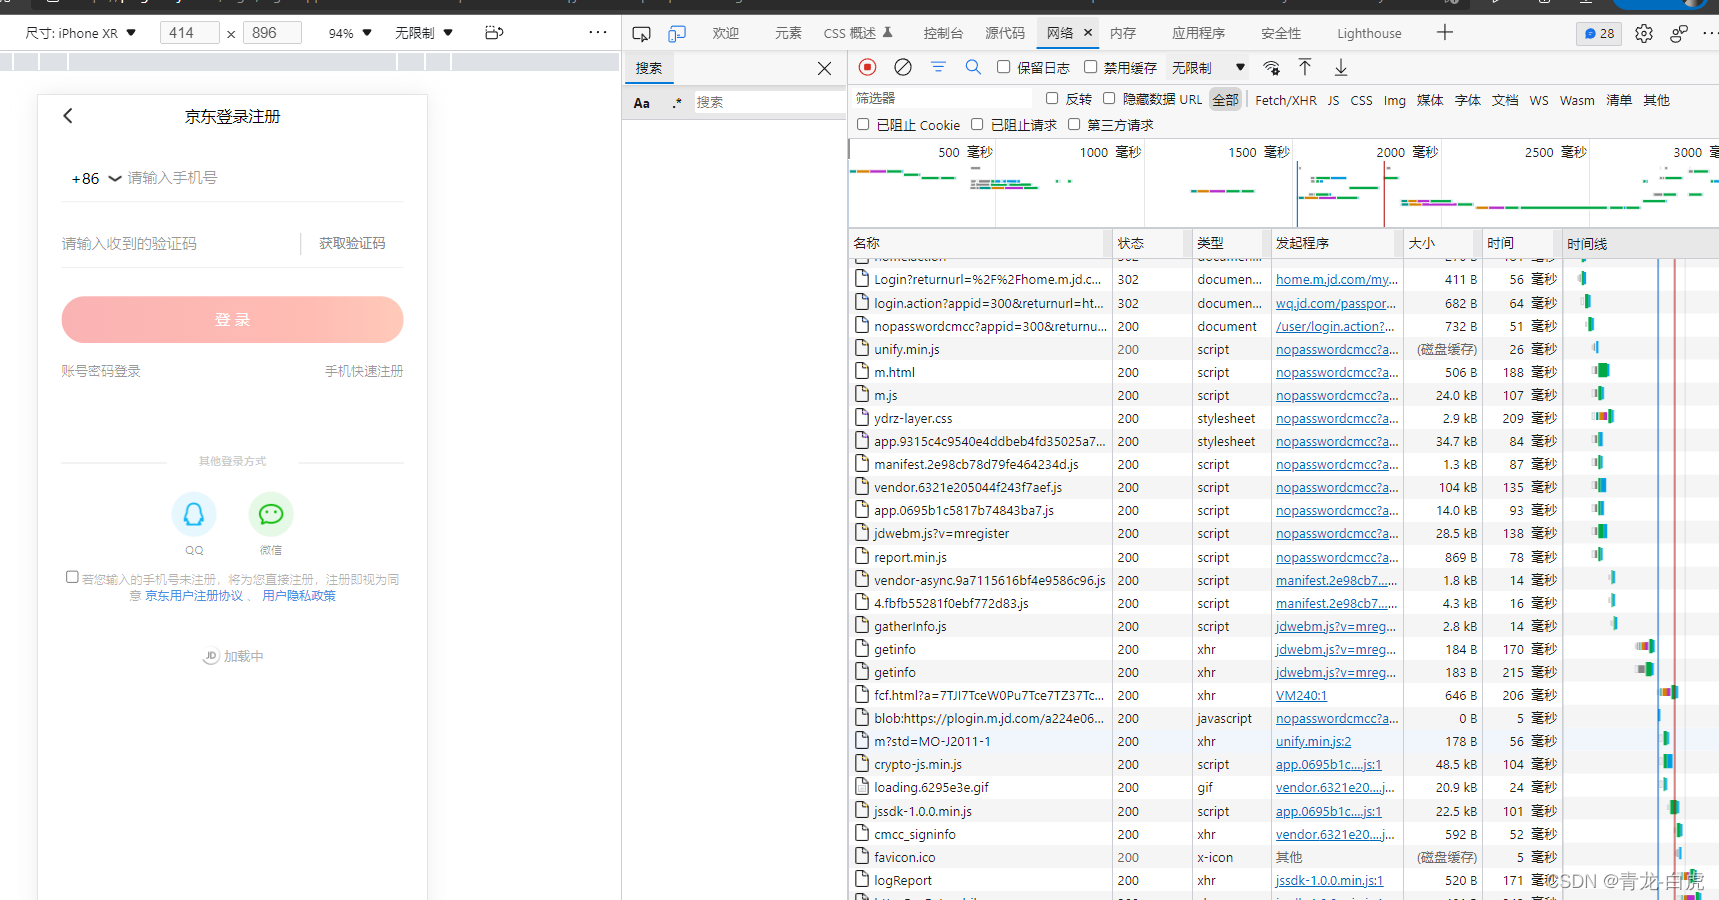Screen dimensions: 1719x900
Task: Toggle the network filter funnel icon
Action: 938,67
